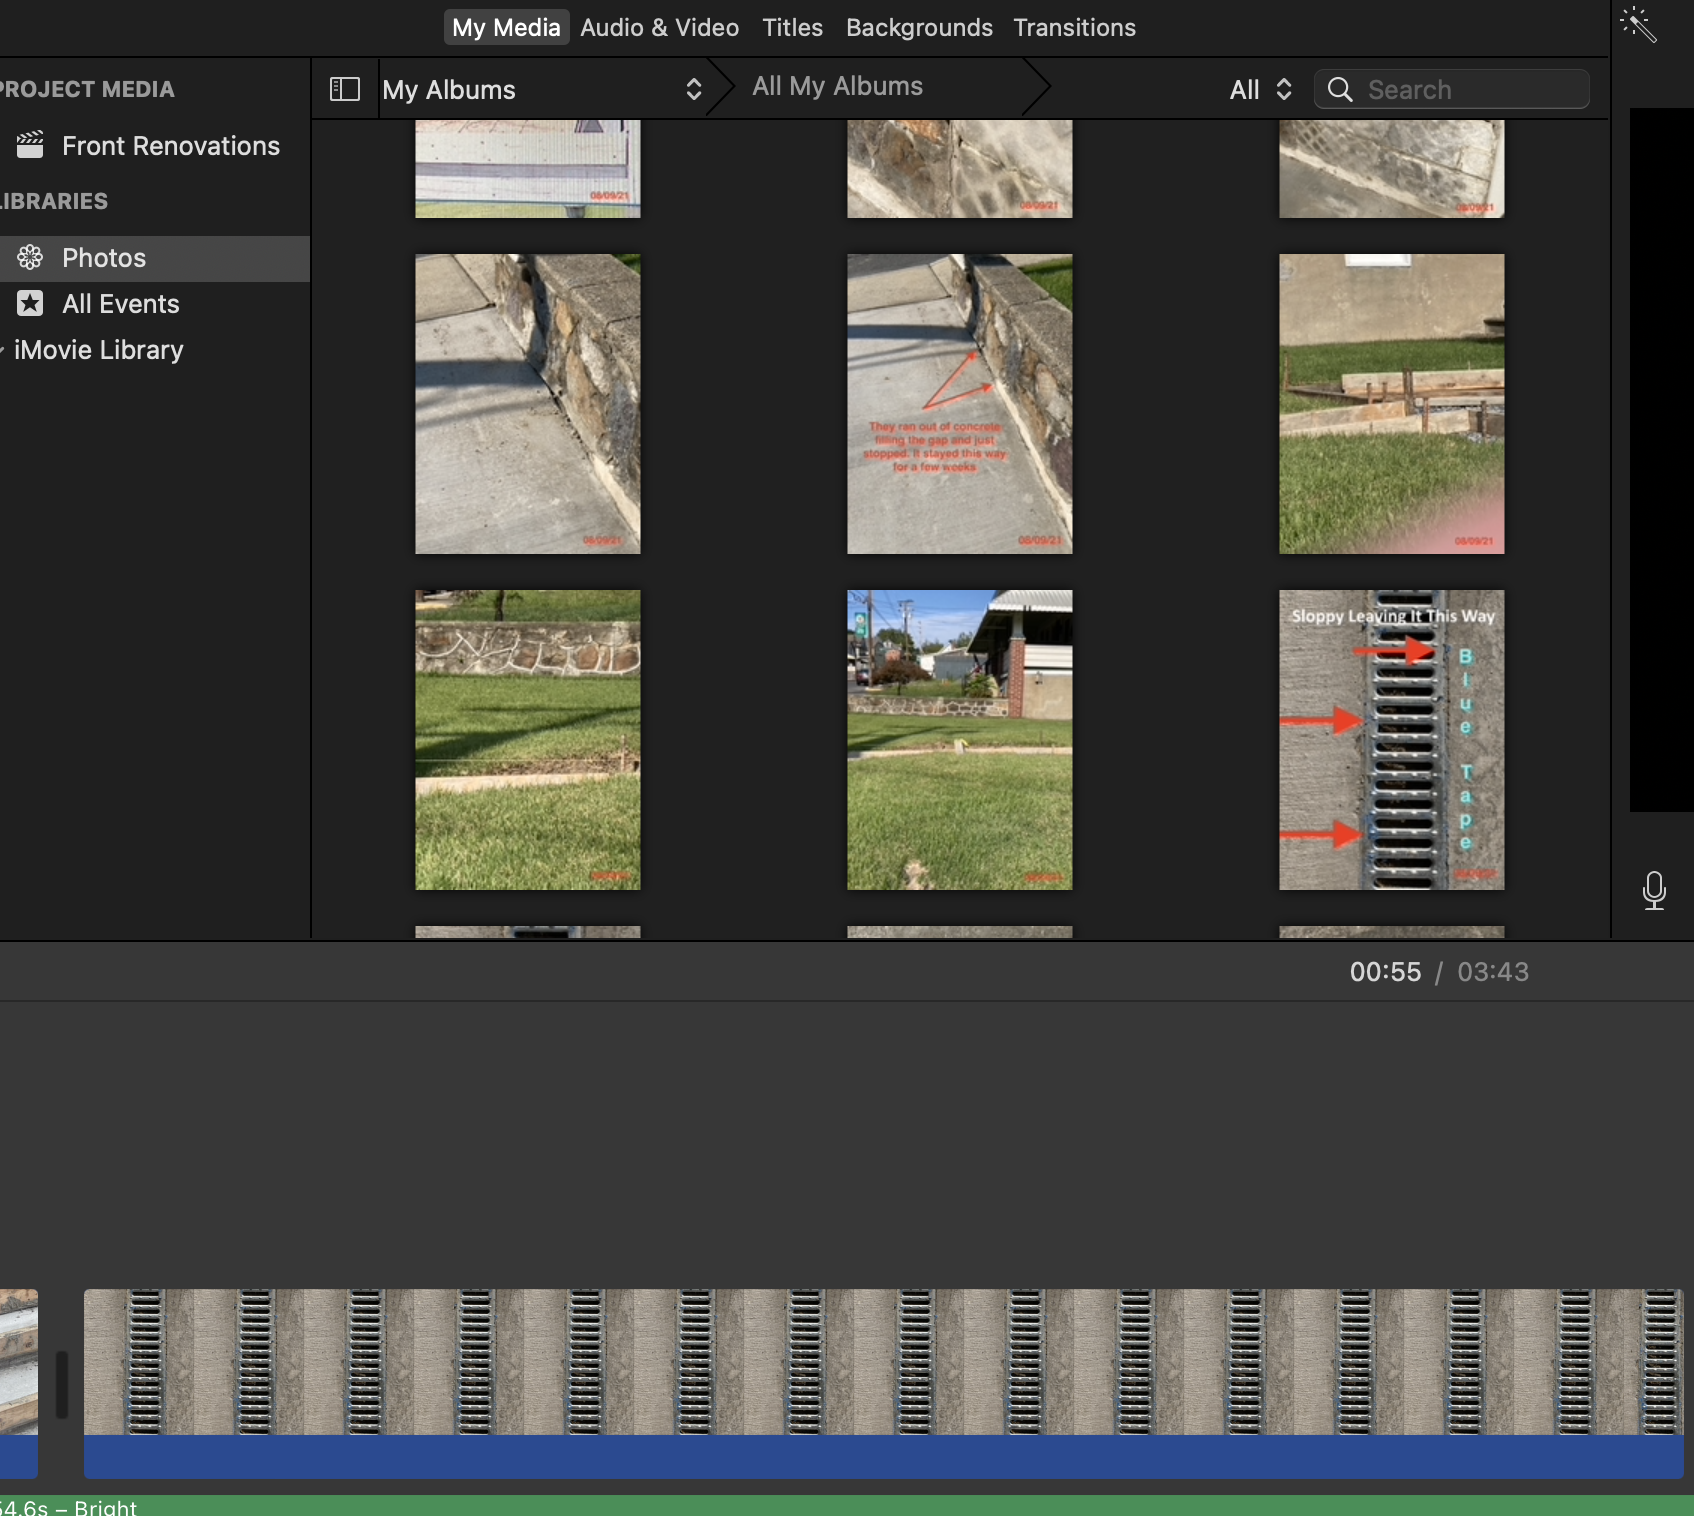Screen dimensions: 1694x1516
Task: Click the magic wand enhance icon
Action: click(x=1638, y=26)
